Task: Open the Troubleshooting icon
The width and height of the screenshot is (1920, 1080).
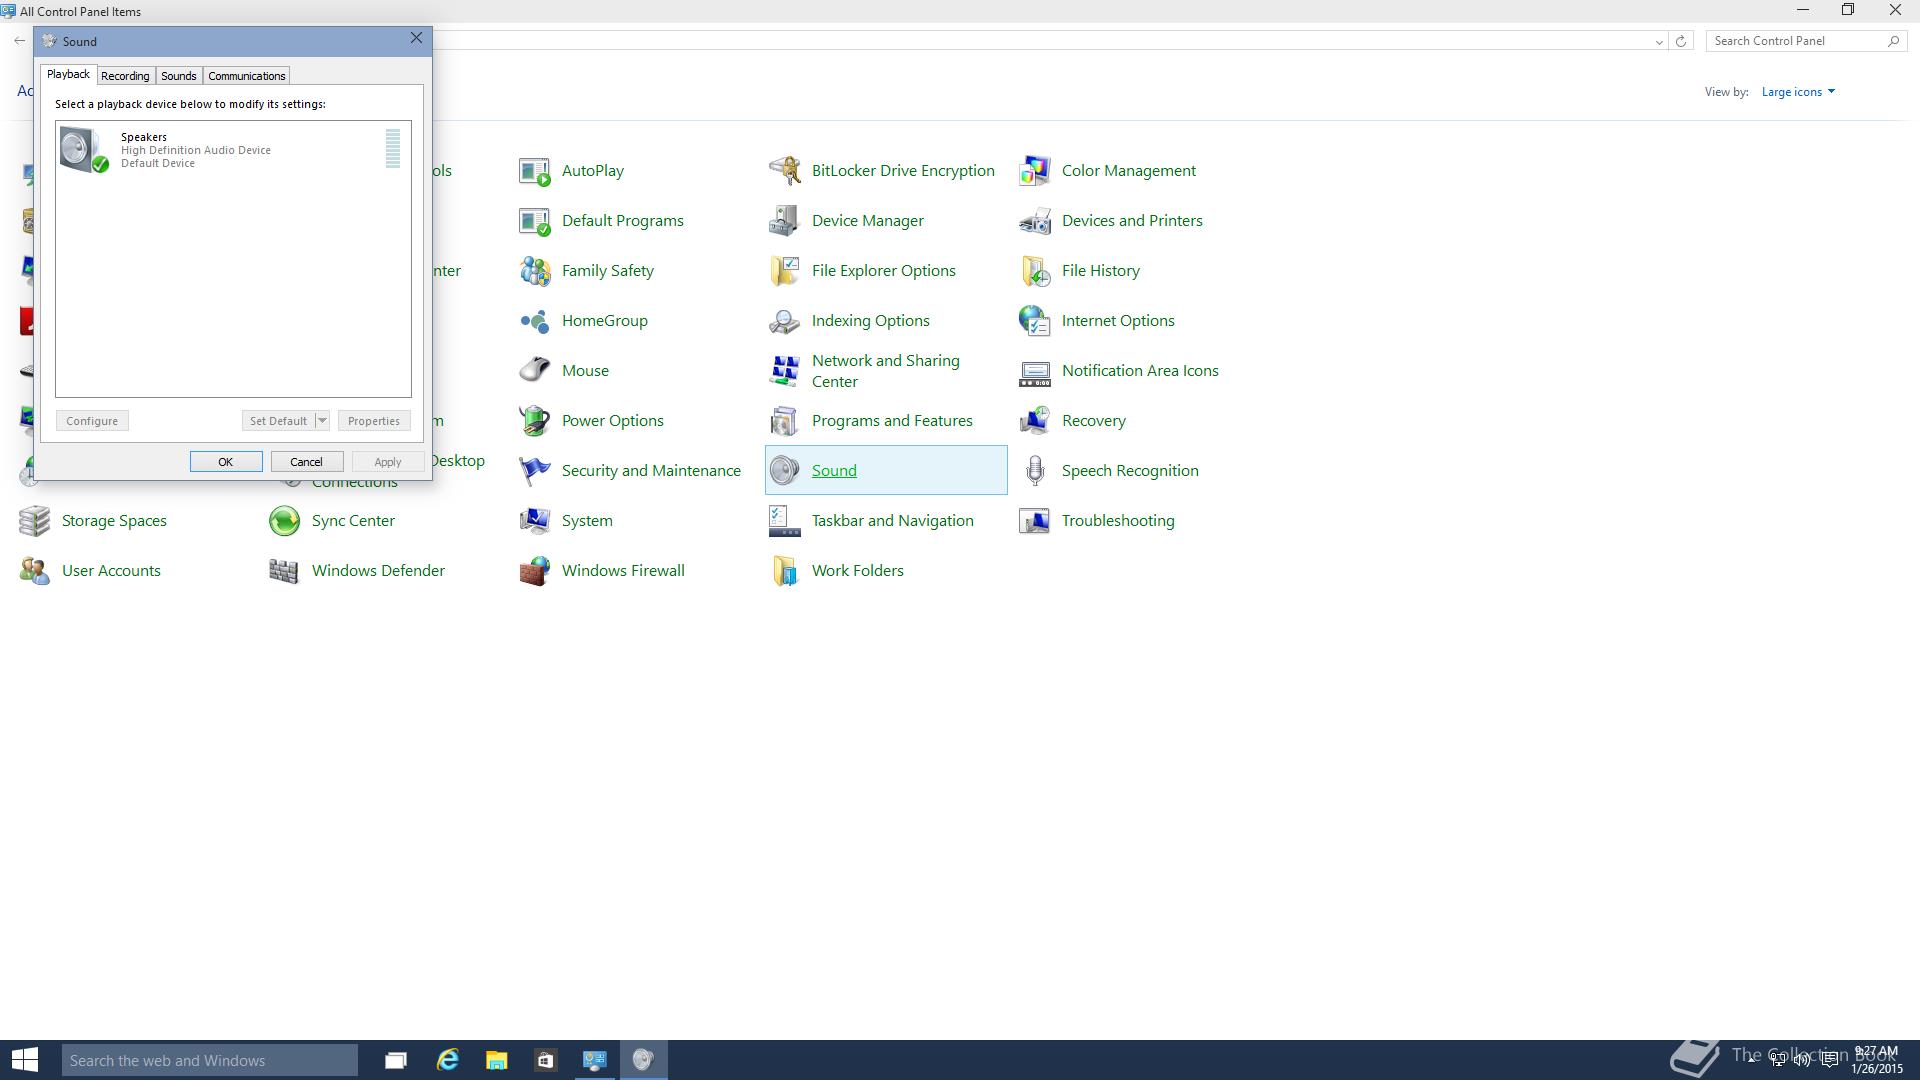Action: pyautogui.click(x=1035, y=521)
